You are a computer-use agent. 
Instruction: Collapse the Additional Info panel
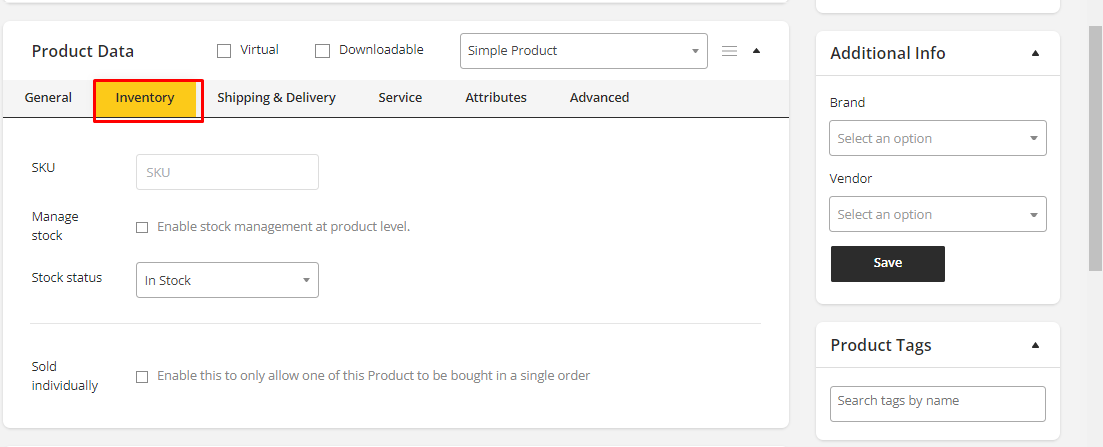pos(1035,53)
